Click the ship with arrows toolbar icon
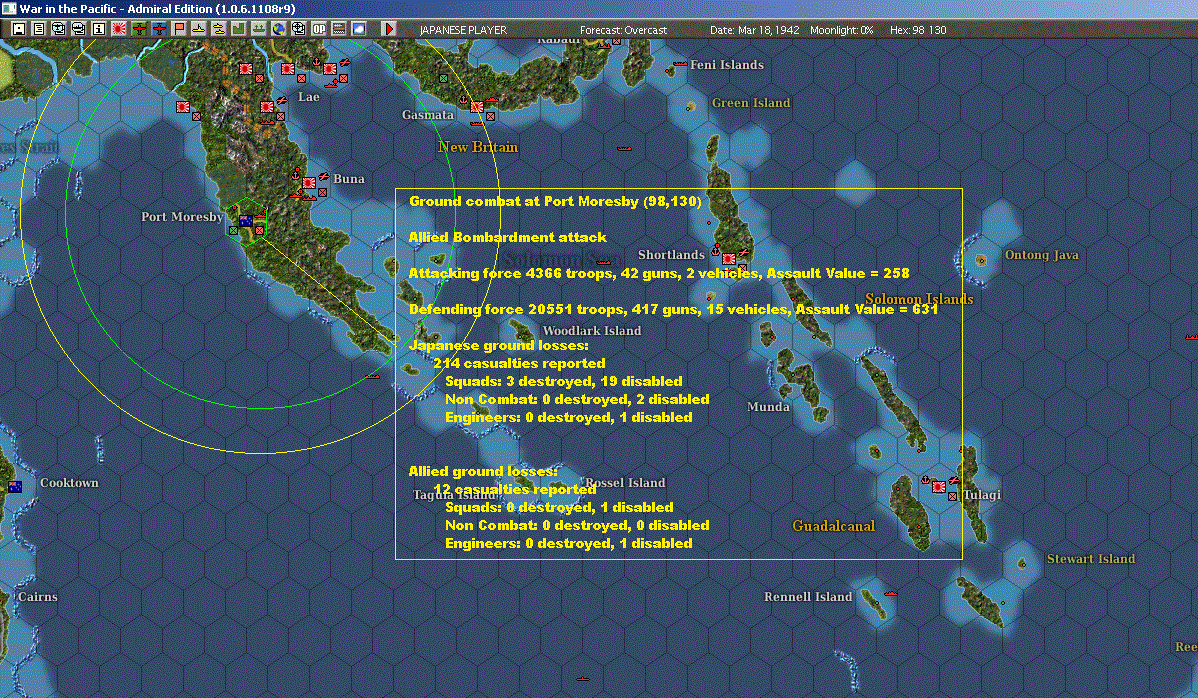Viewport: 1198px width, 698px height. 258,29
